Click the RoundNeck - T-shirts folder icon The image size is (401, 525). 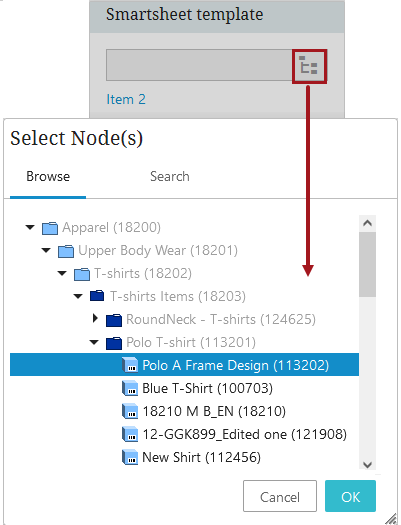[x=114, y=320]
